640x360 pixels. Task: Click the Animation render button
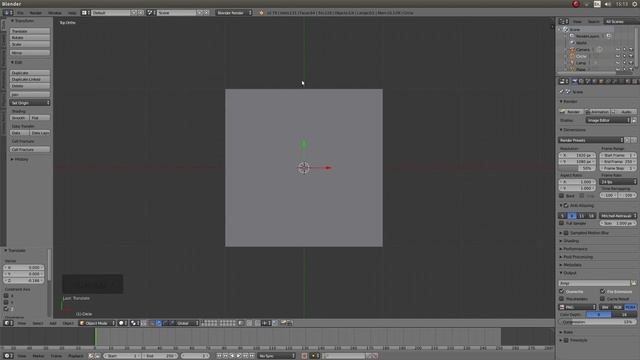point(597,111)
